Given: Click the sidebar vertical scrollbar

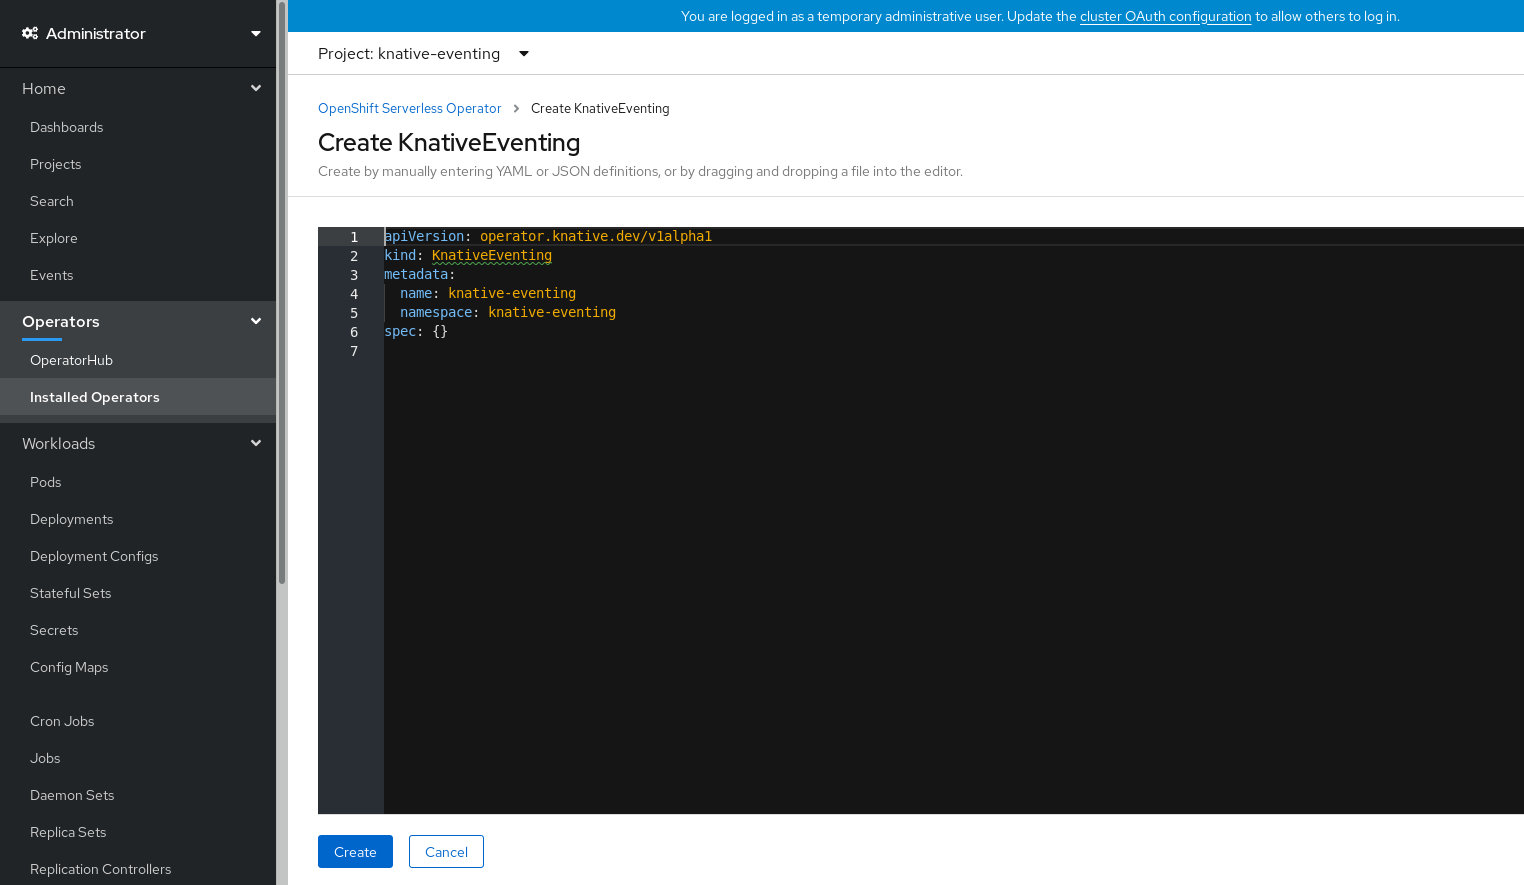Looking at the screenshot, I should [x=282, y=295].
